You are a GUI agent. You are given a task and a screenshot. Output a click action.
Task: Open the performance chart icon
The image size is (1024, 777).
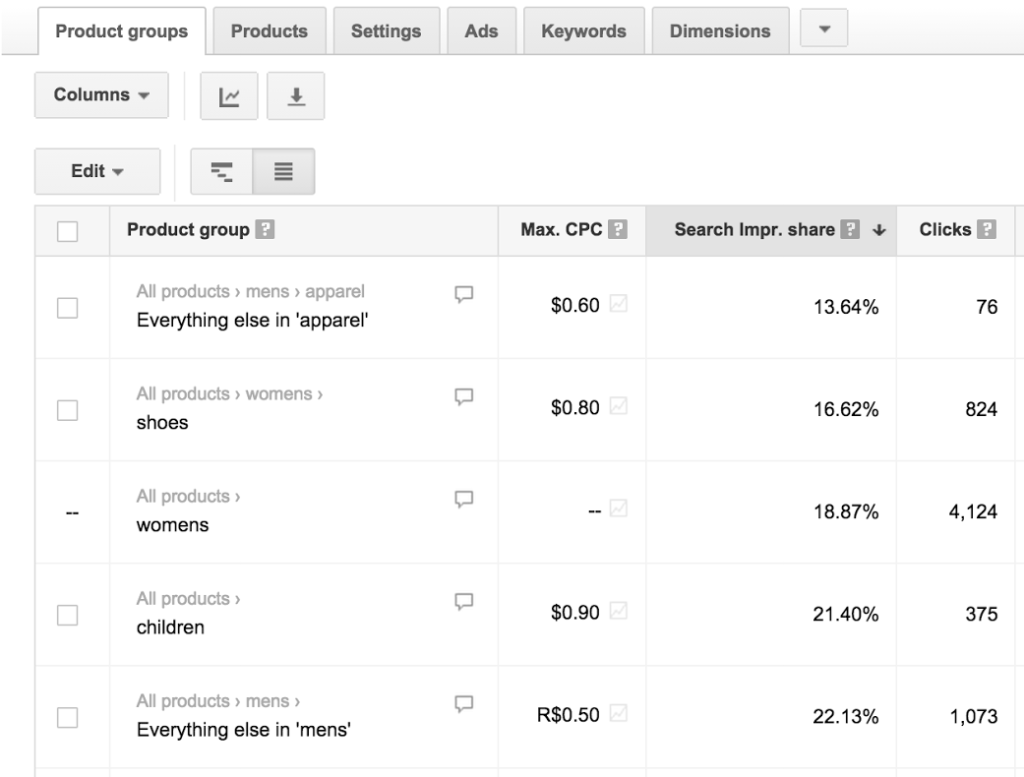tap(229, 95)
